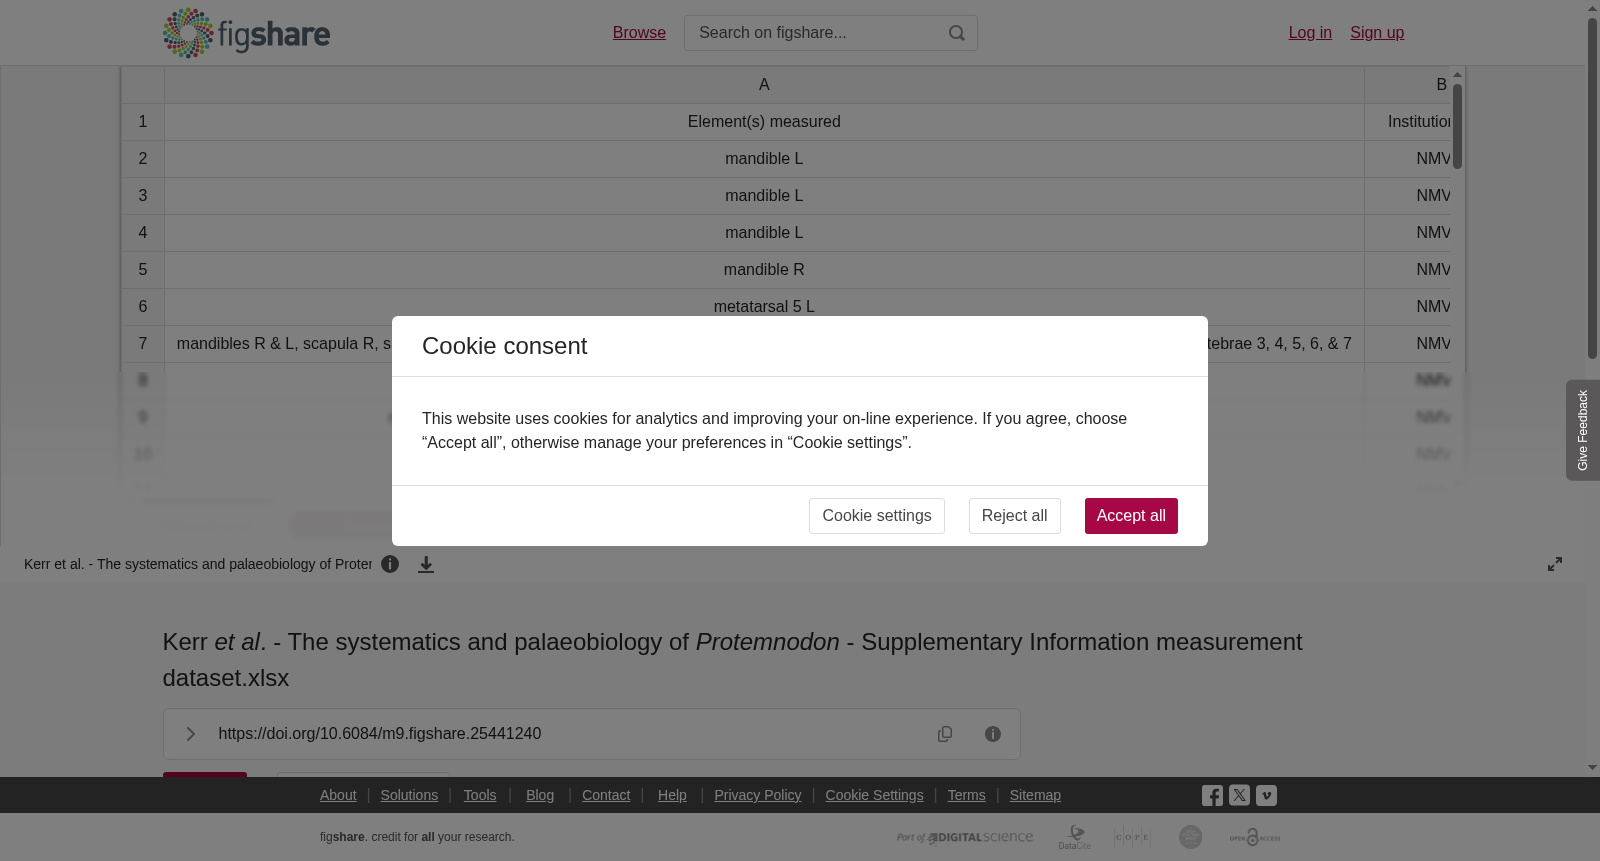Open figshare Facebook page

pos(1212,796)
